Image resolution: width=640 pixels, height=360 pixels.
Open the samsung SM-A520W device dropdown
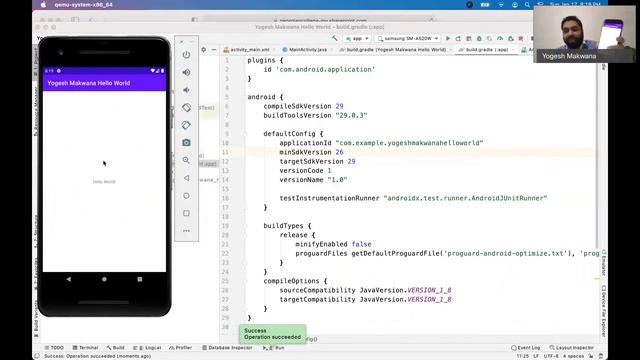[408, 38]
